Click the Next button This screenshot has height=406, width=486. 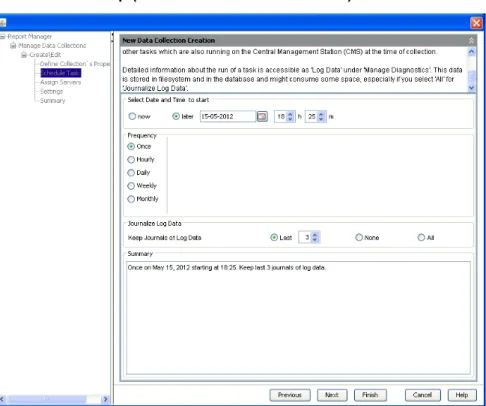[x=332, y=395]
